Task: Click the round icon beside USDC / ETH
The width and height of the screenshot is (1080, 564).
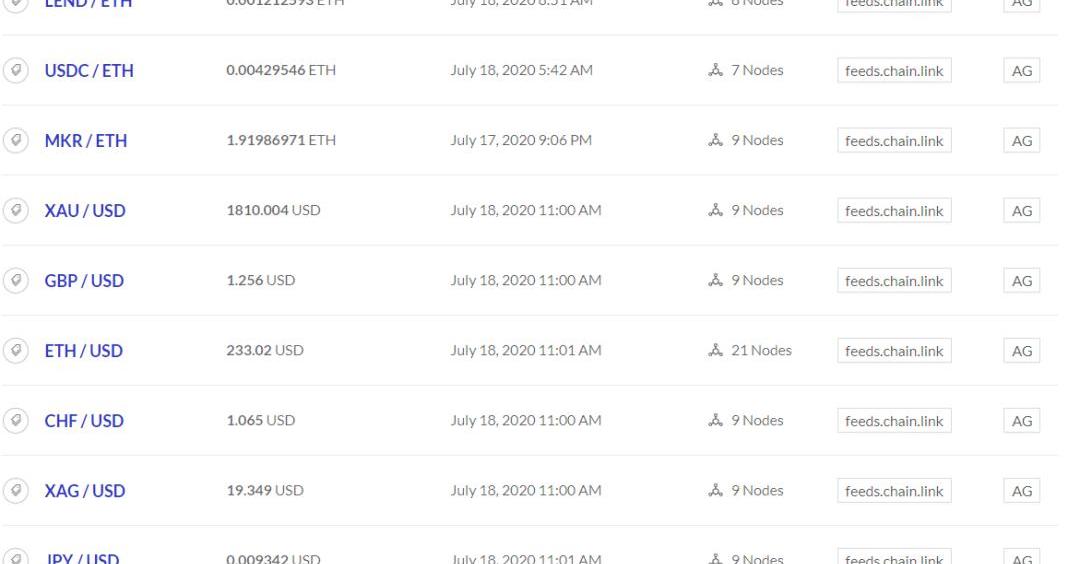Action: [15, 70]
